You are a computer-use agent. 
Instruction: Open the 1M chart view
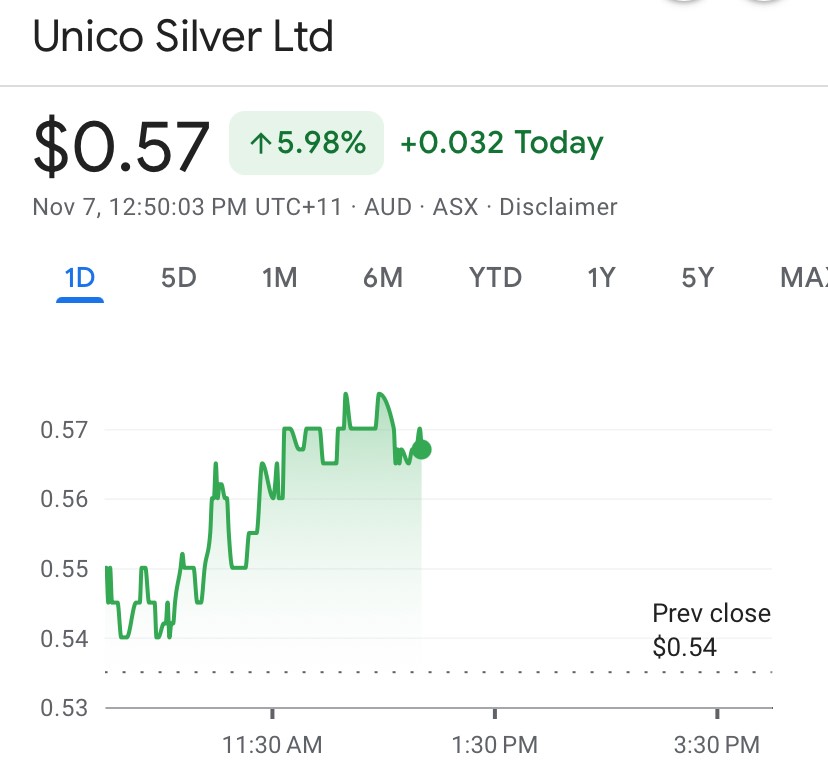[x=280, y=277]
